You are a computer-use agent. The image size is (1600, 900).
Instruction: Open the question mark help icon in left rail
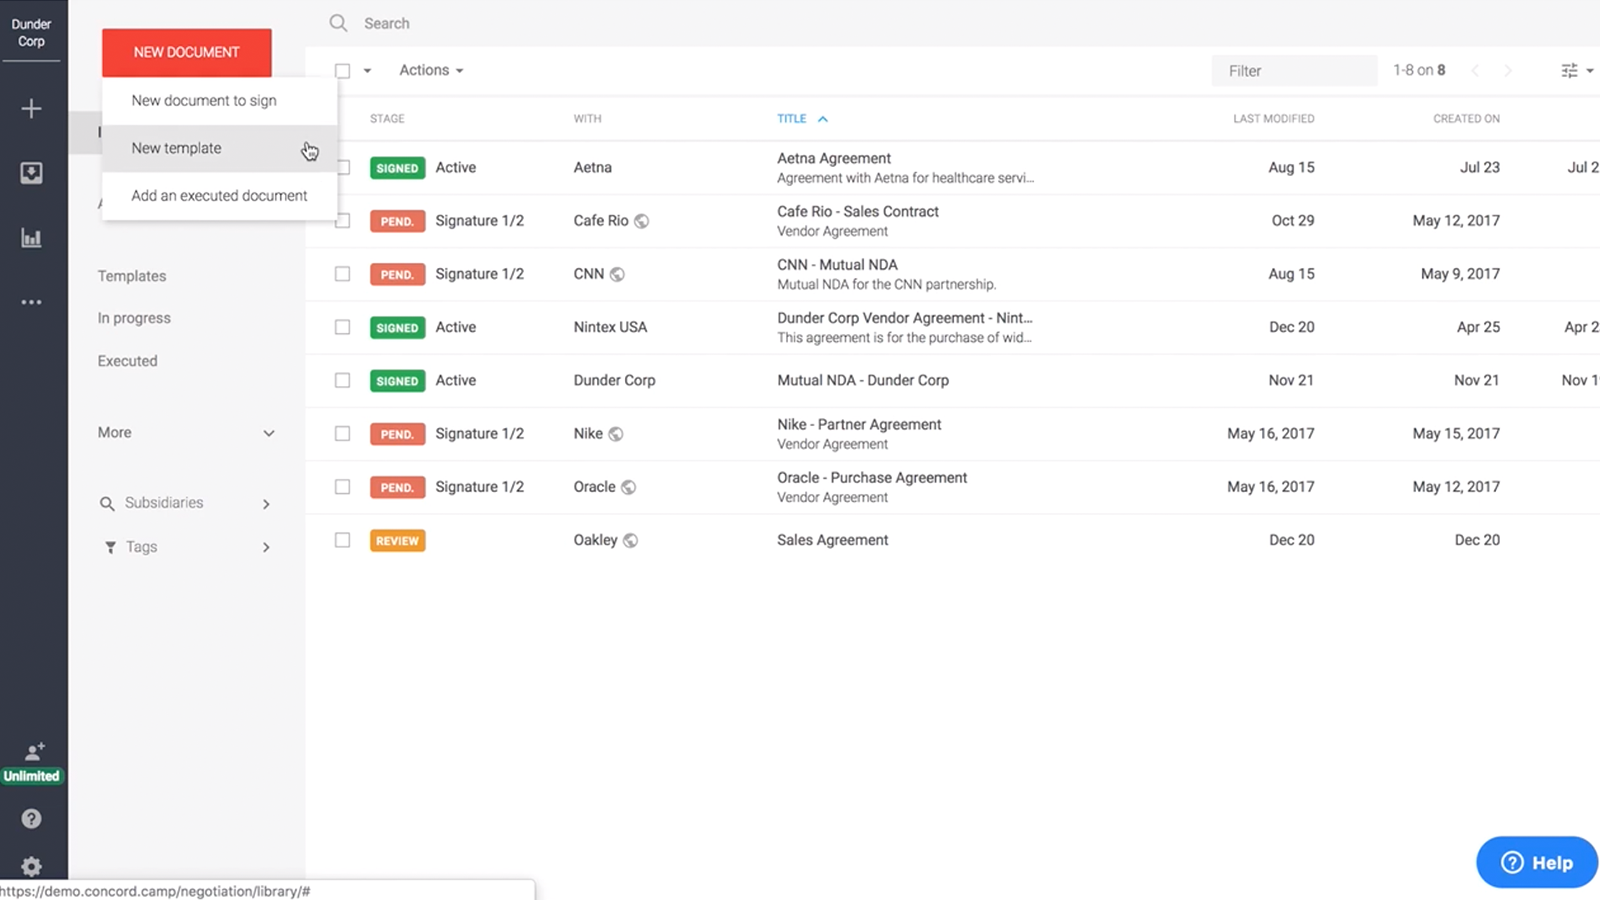tap(31, 819)
